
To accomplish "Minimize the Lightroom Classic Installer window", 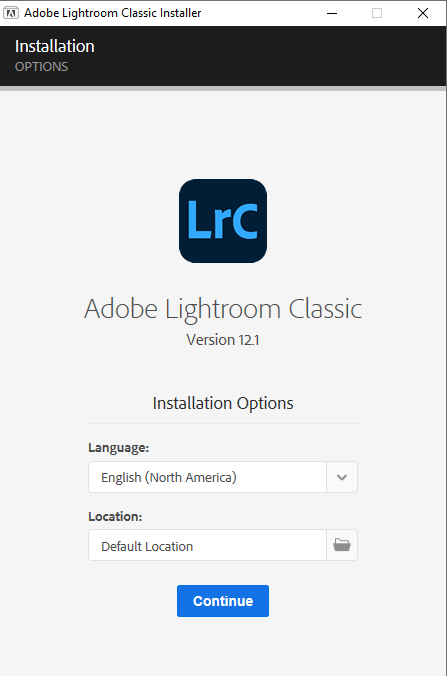I will coord(332,13).
